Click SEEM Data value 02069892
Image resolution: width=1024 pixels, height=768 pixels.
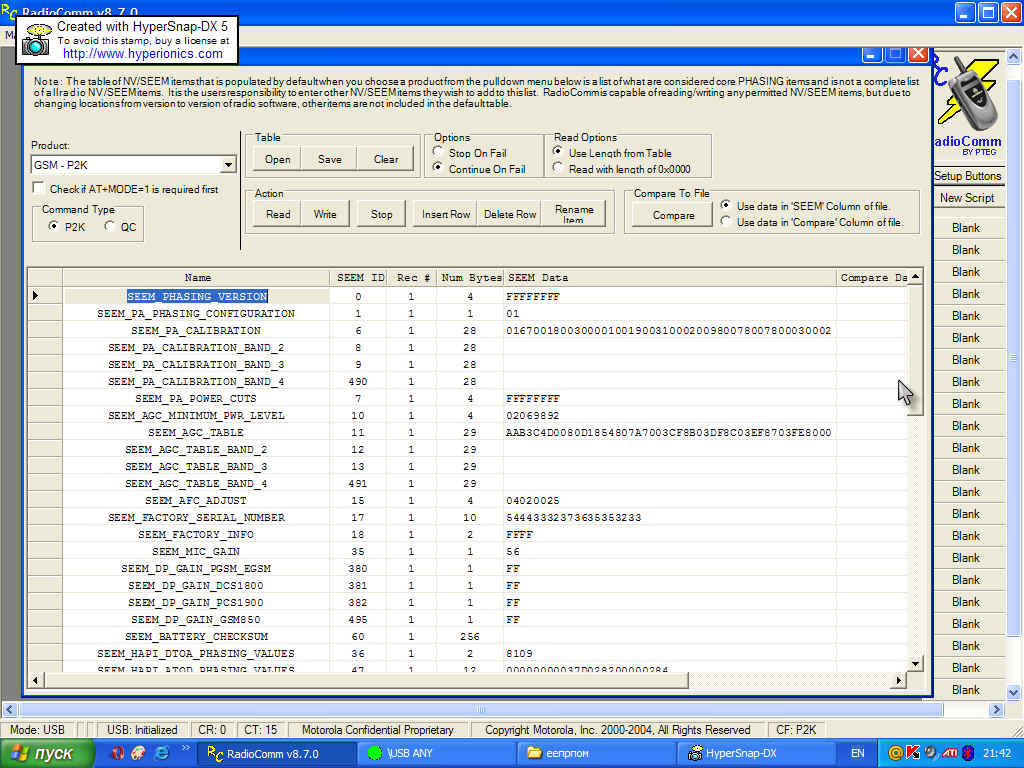click(x=532, y=415)
